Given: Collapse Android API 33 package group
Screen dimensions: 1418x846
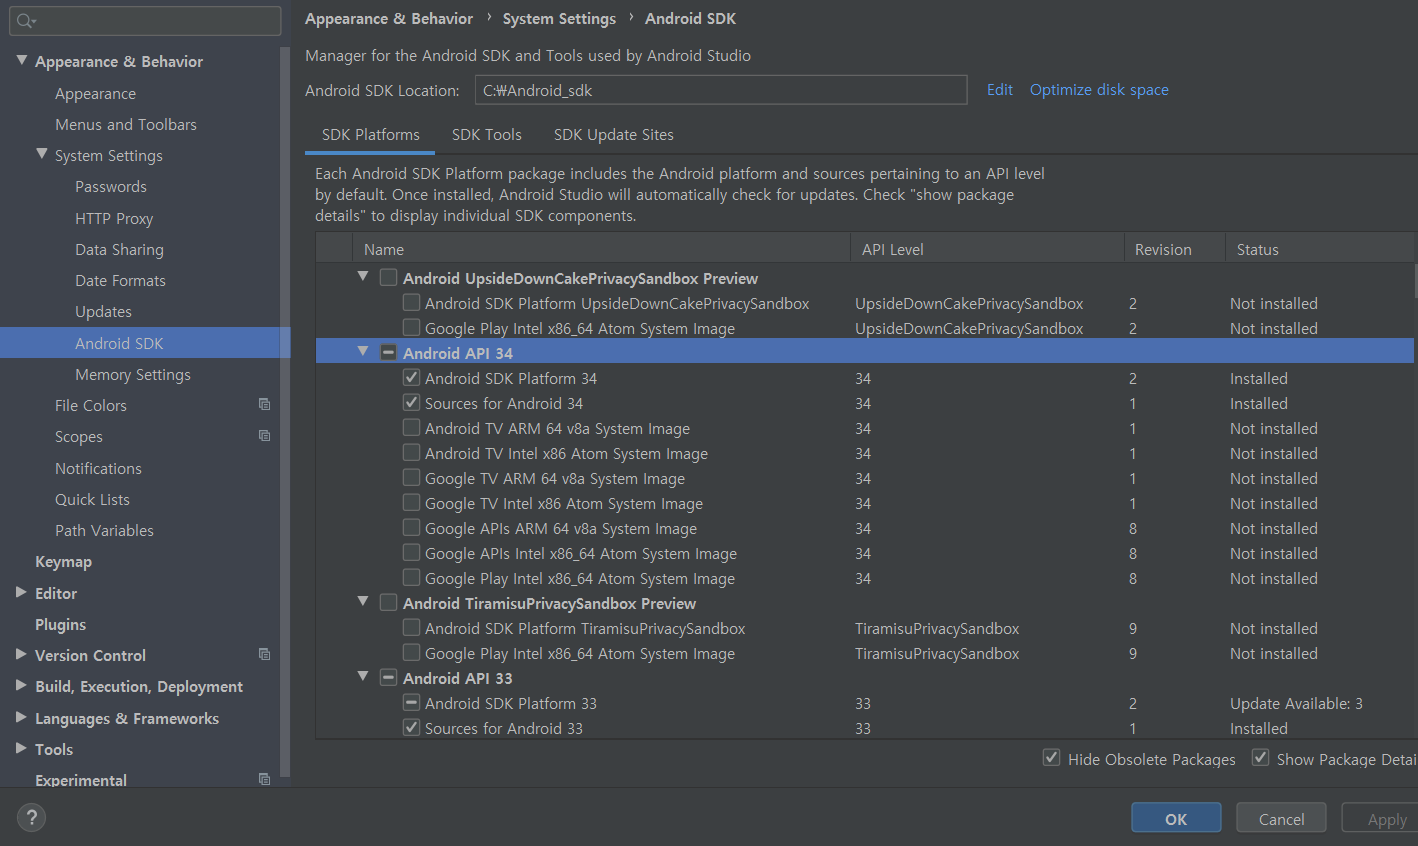Looking at the screenshot, I should (x=363, y=677).
